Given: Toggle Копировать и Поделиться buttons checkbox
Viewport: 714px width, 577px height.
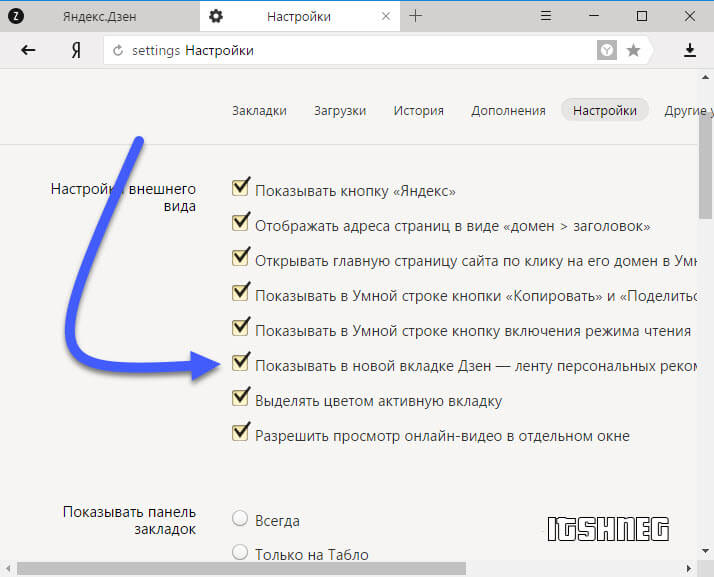Looking at the screenshot, I should point(240,293).
